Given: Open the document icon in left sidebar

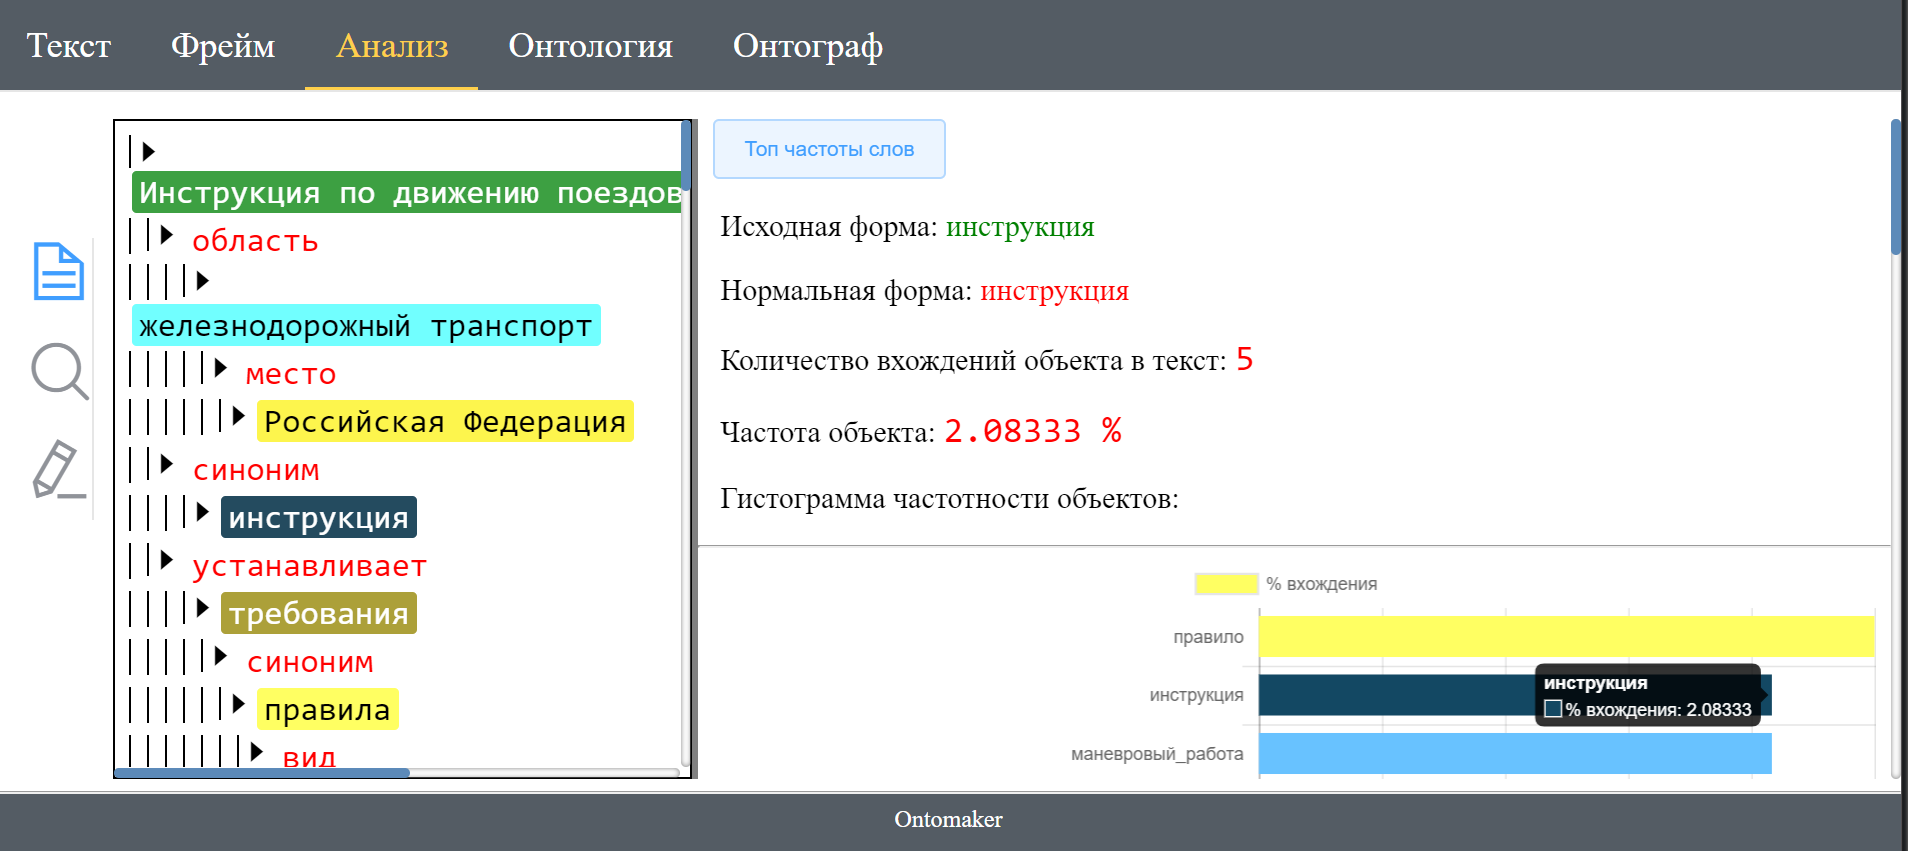Looking at the screenshot, I should (59, 271).
